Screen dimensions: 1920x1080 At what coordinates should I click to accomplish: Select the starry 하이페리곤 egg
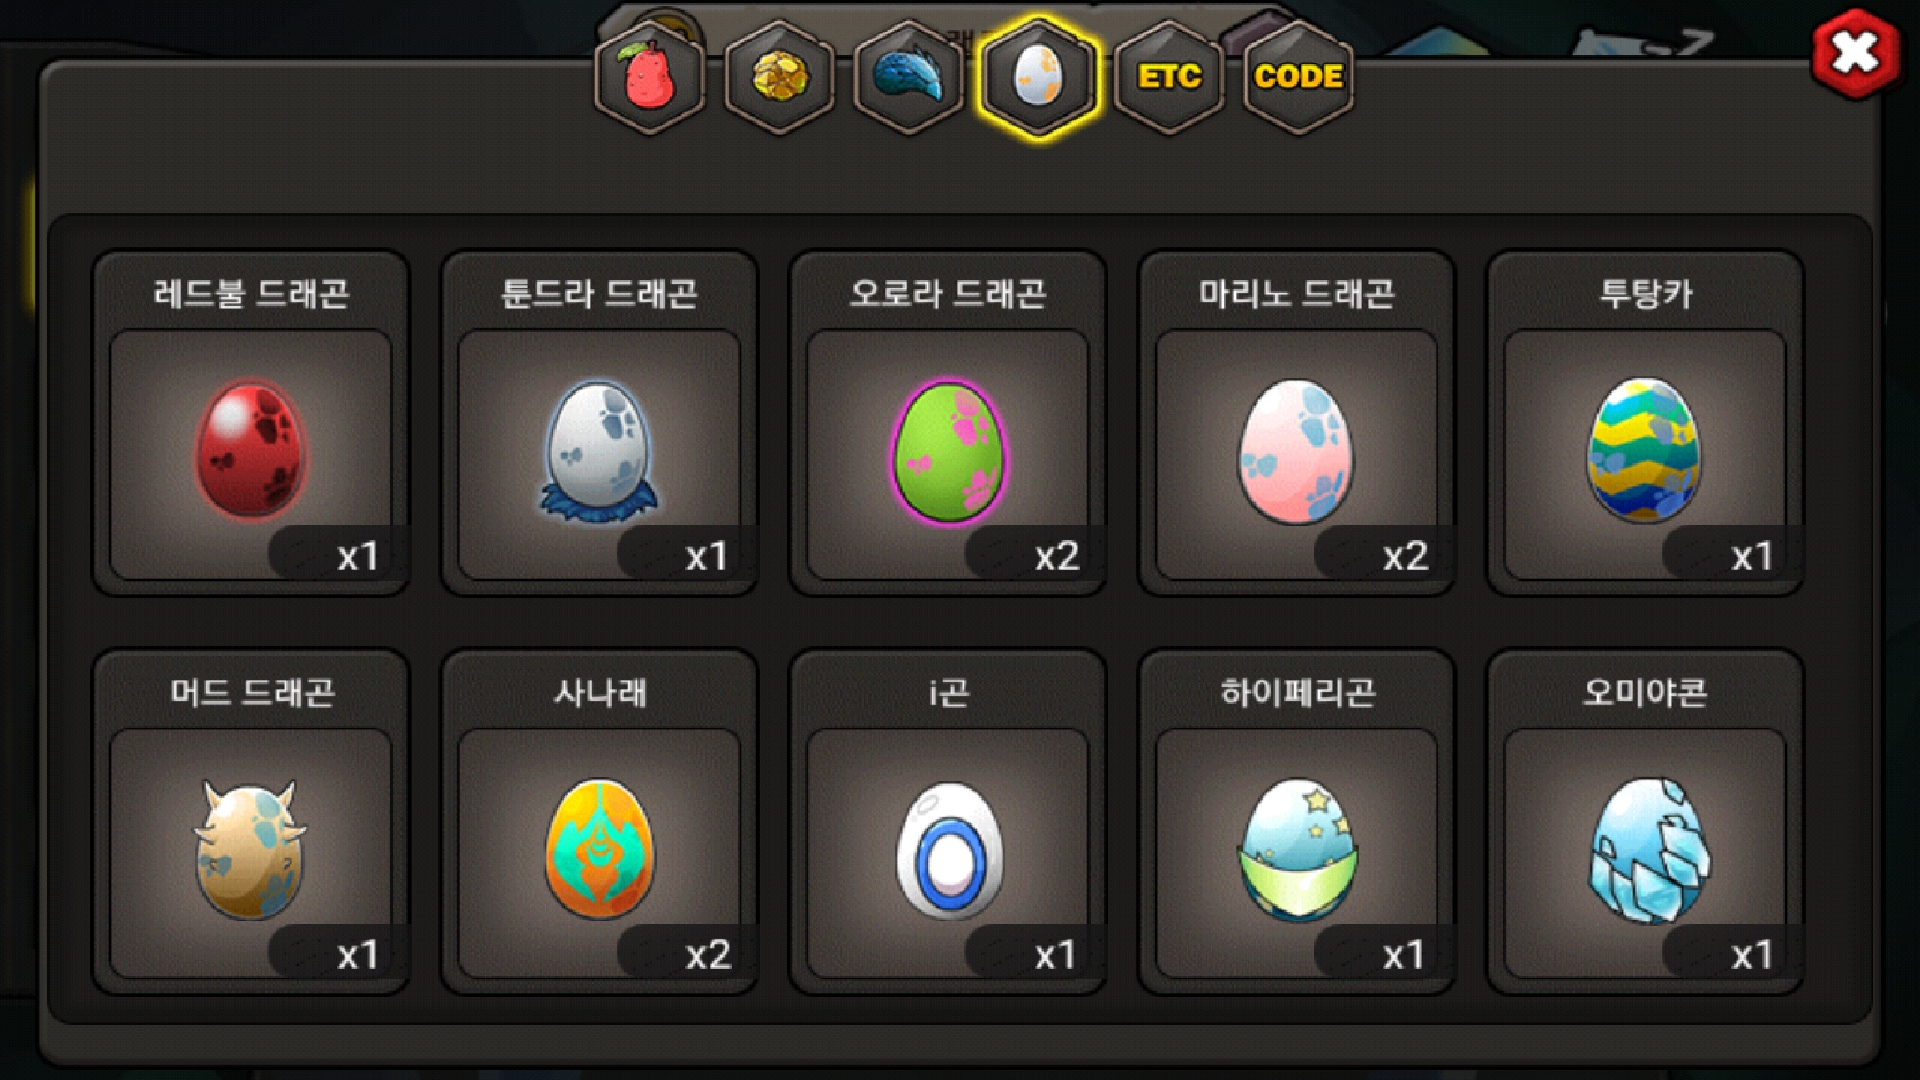pos(1296,850)
